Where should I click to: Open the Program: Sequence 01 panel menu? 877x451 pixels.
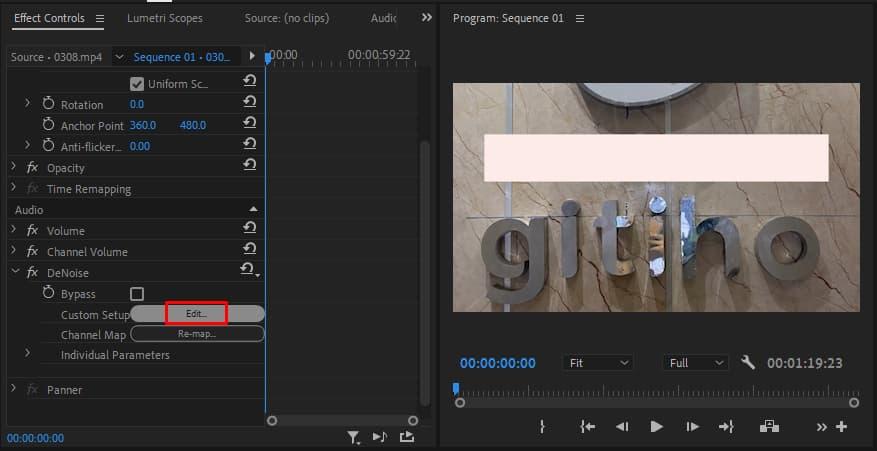580,18
